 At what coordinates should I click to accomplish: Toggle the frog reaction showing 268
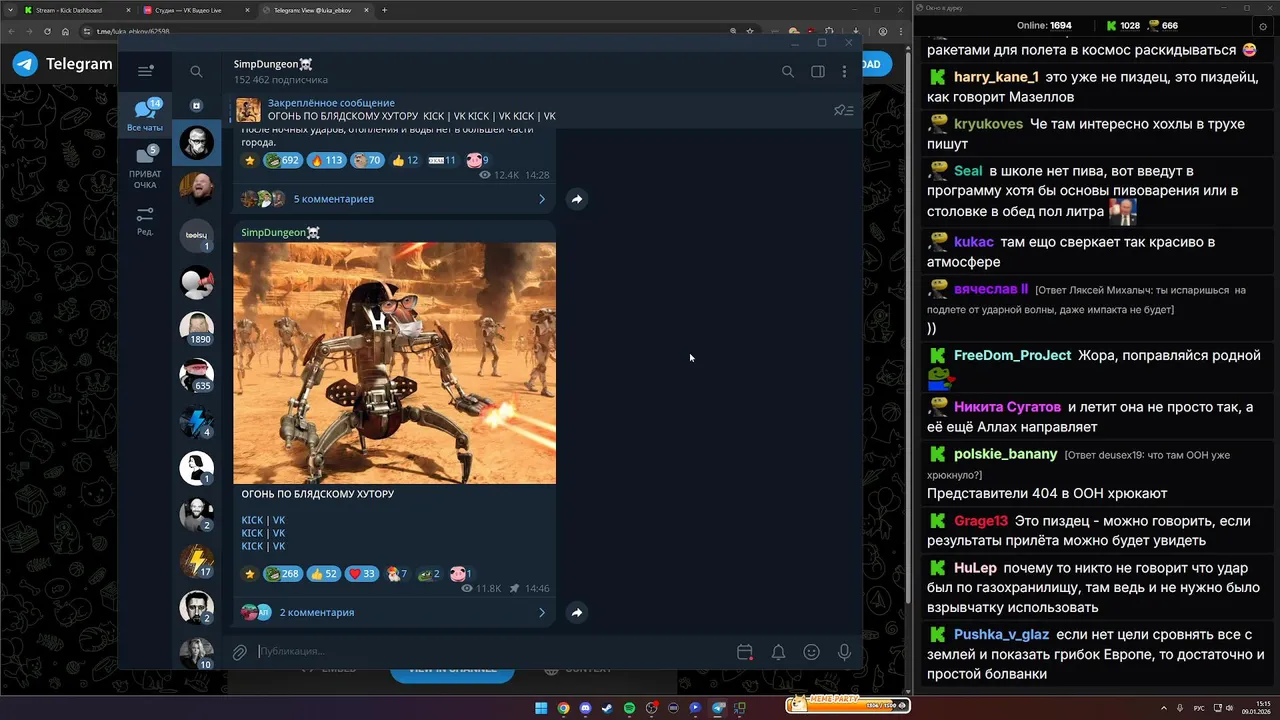(282, 574)
